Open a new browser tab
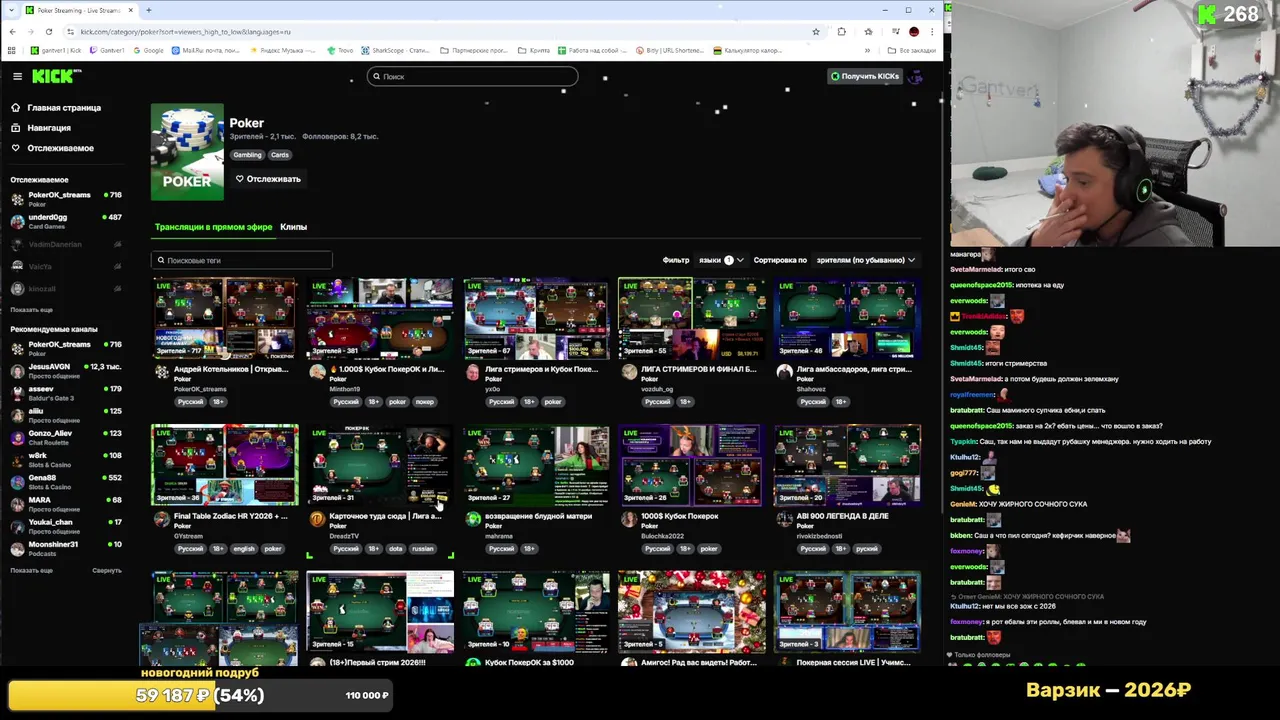 [x=148, y=10]
